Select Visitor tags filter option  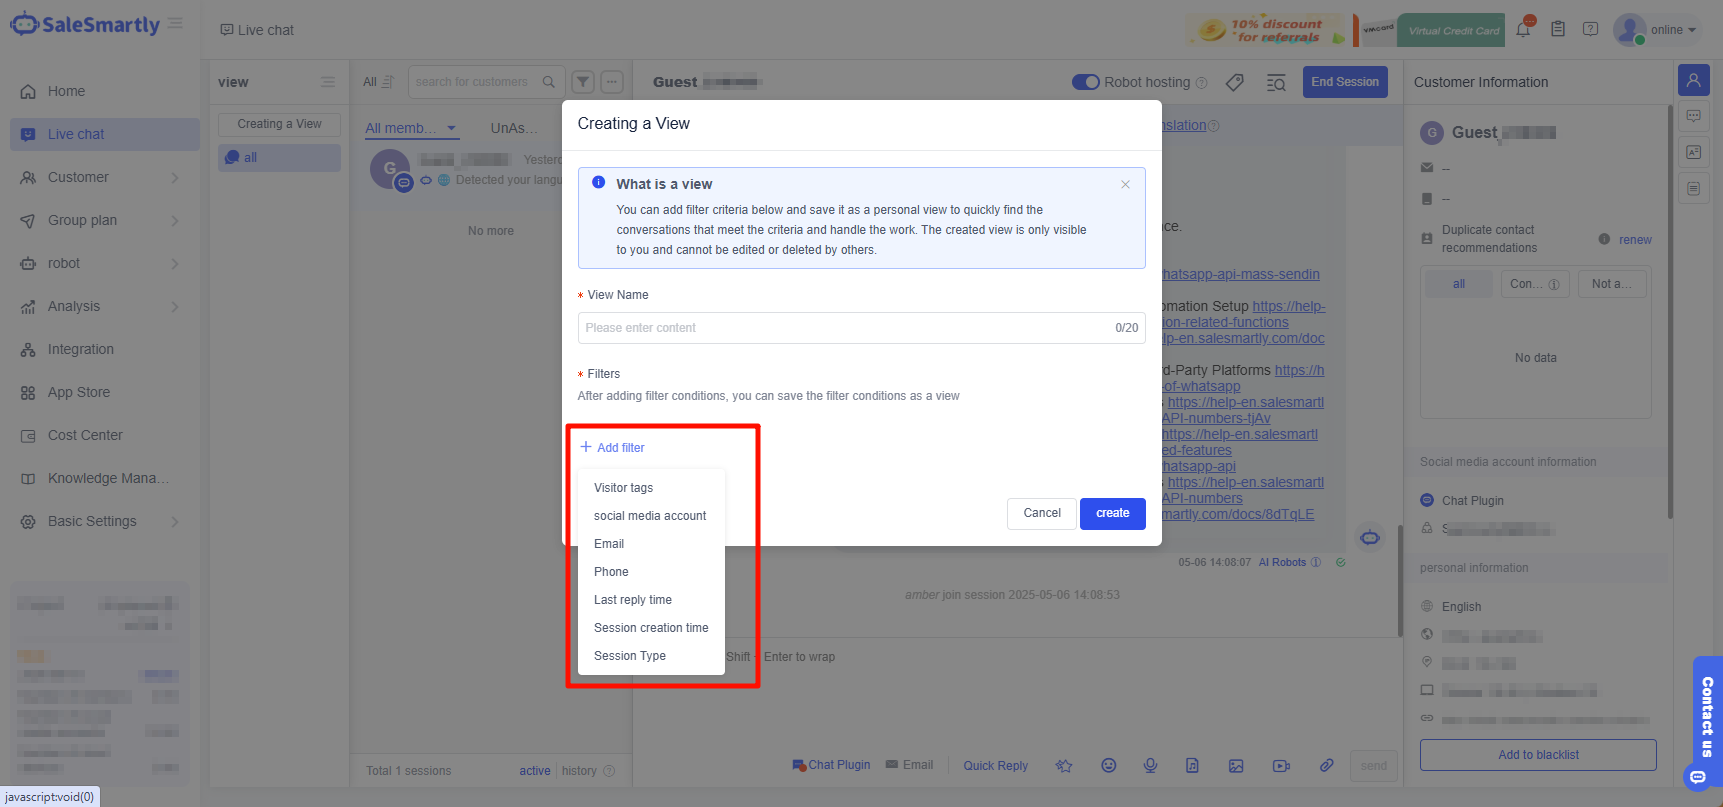point(623,488)
